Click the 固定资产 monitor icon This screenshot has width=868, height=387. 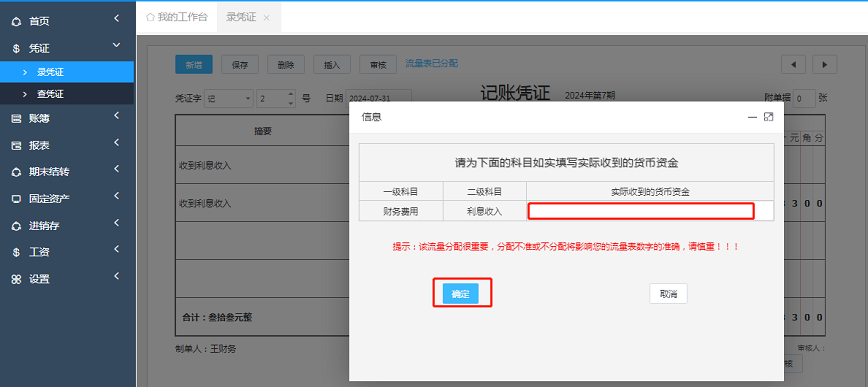(x=16, y=199)
